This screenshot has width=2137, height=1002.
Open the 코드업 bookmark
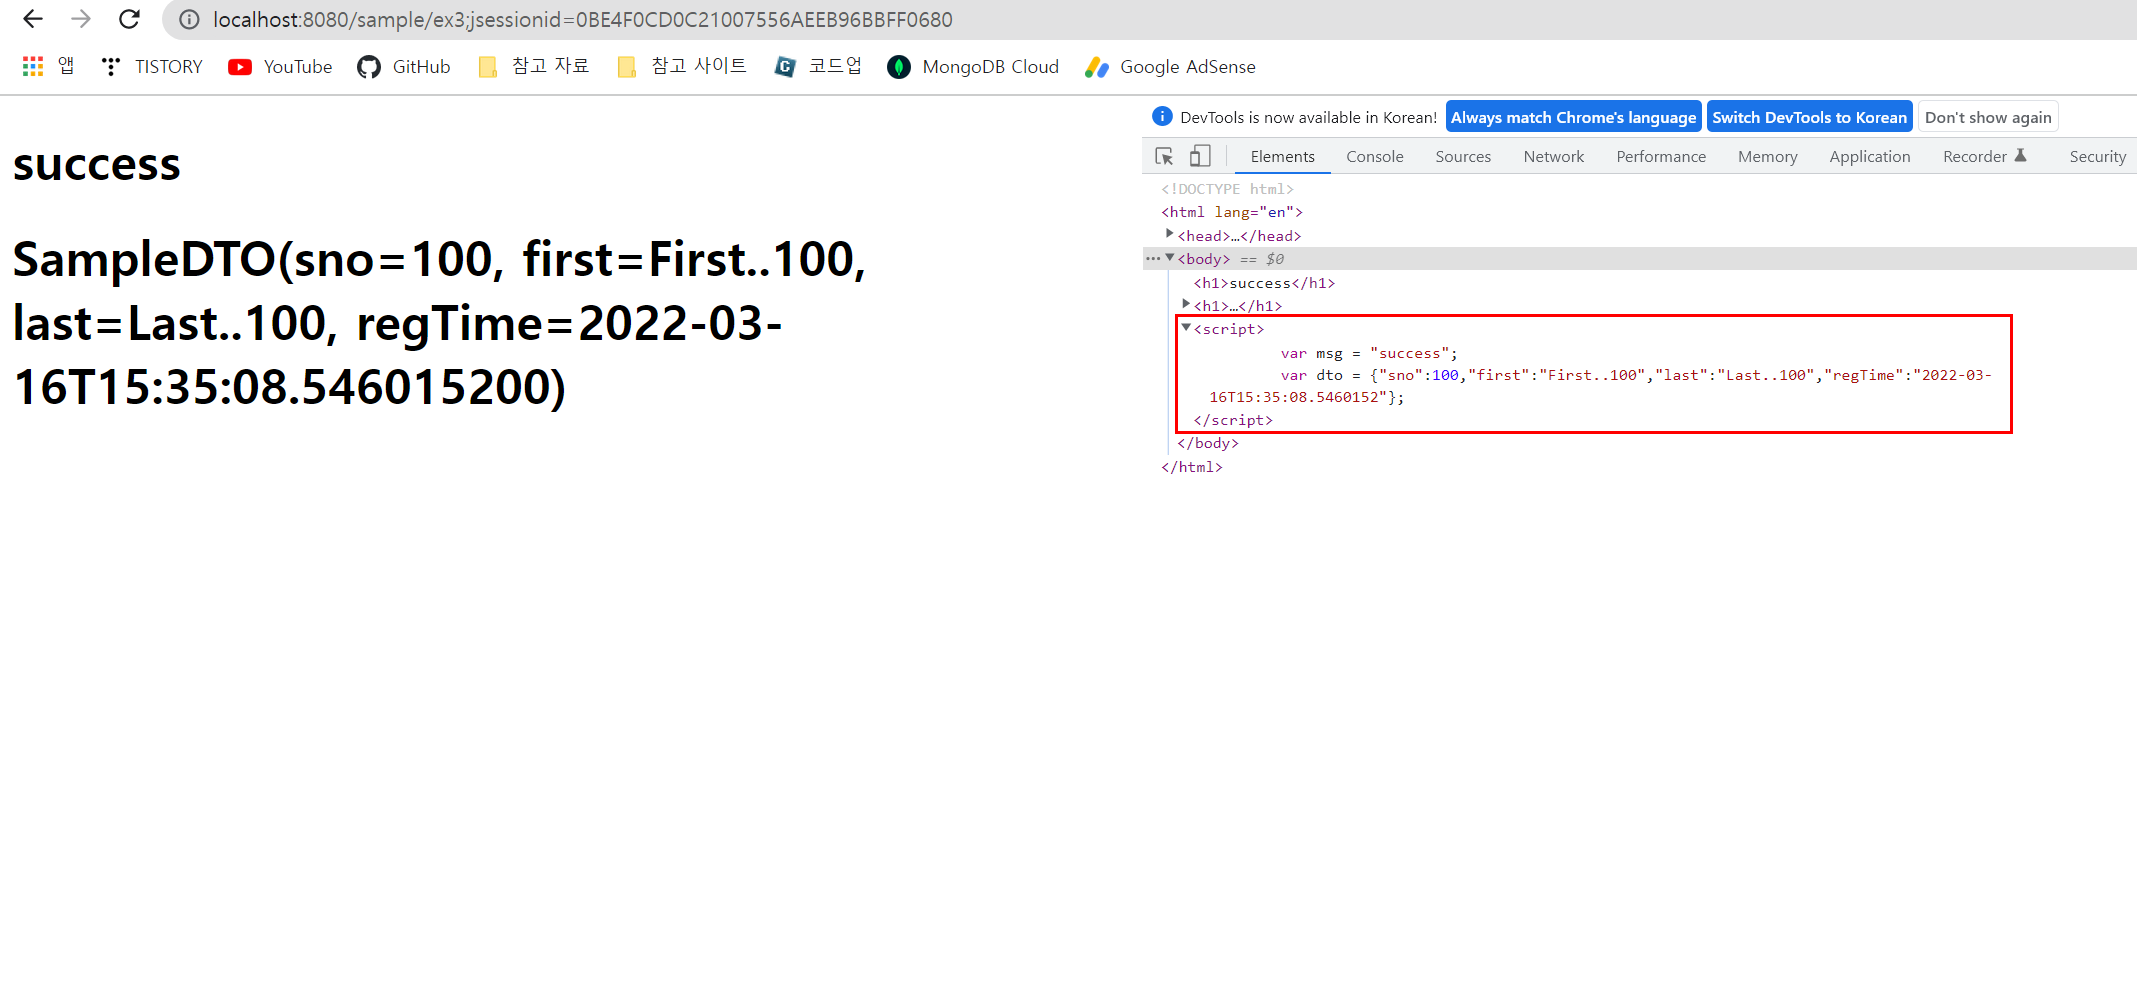coord(818,67)
